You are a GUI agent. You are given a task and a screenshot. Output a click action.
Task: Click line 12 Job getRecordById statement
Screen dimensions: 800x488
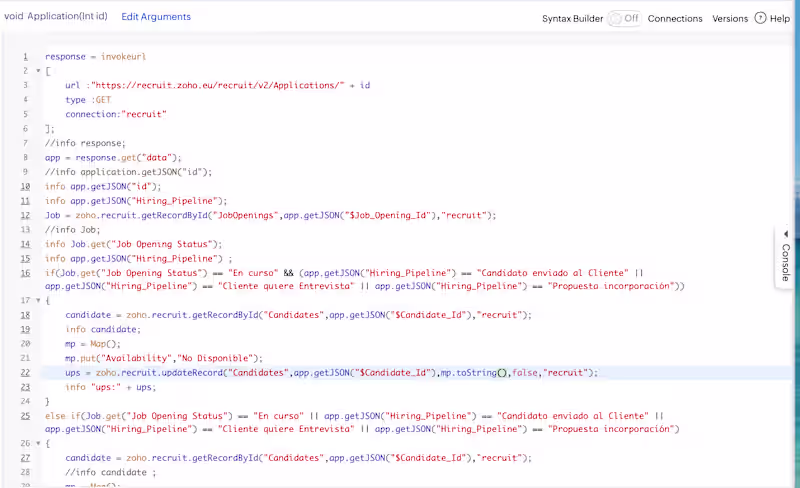270,215
